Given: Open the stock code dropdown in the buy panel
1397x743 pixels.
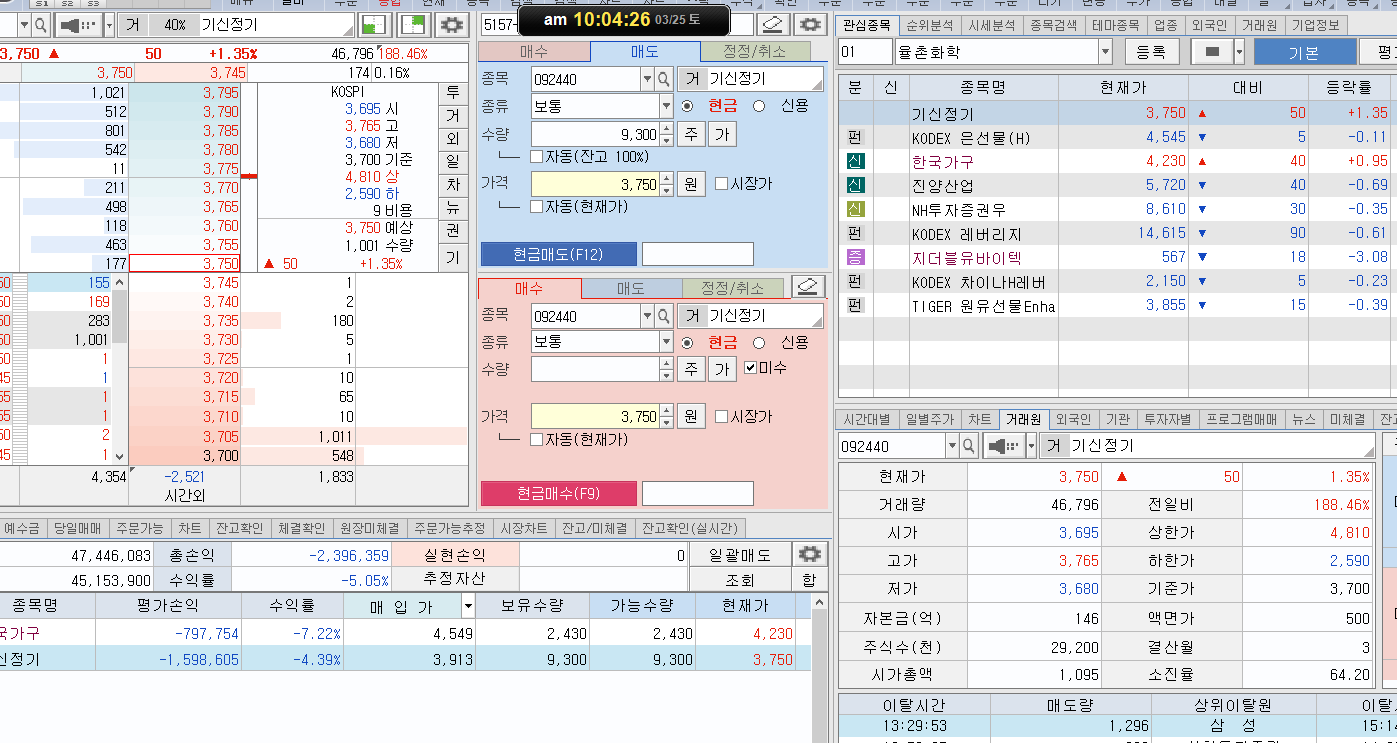Looking at the screenshot, I should tap(648, 315).
